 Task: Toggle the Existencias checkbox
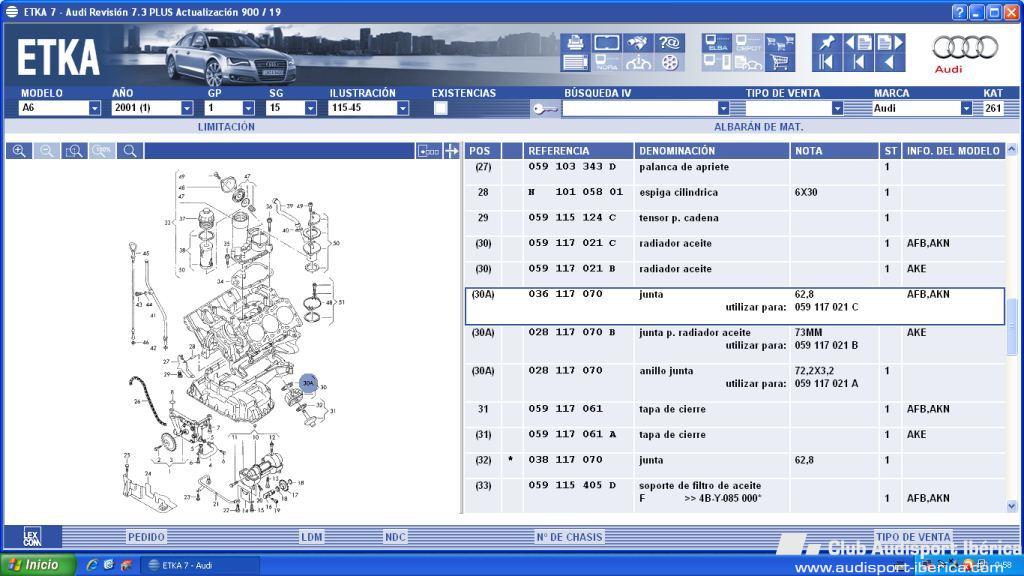pyautogui.click(x=441, y=108)
